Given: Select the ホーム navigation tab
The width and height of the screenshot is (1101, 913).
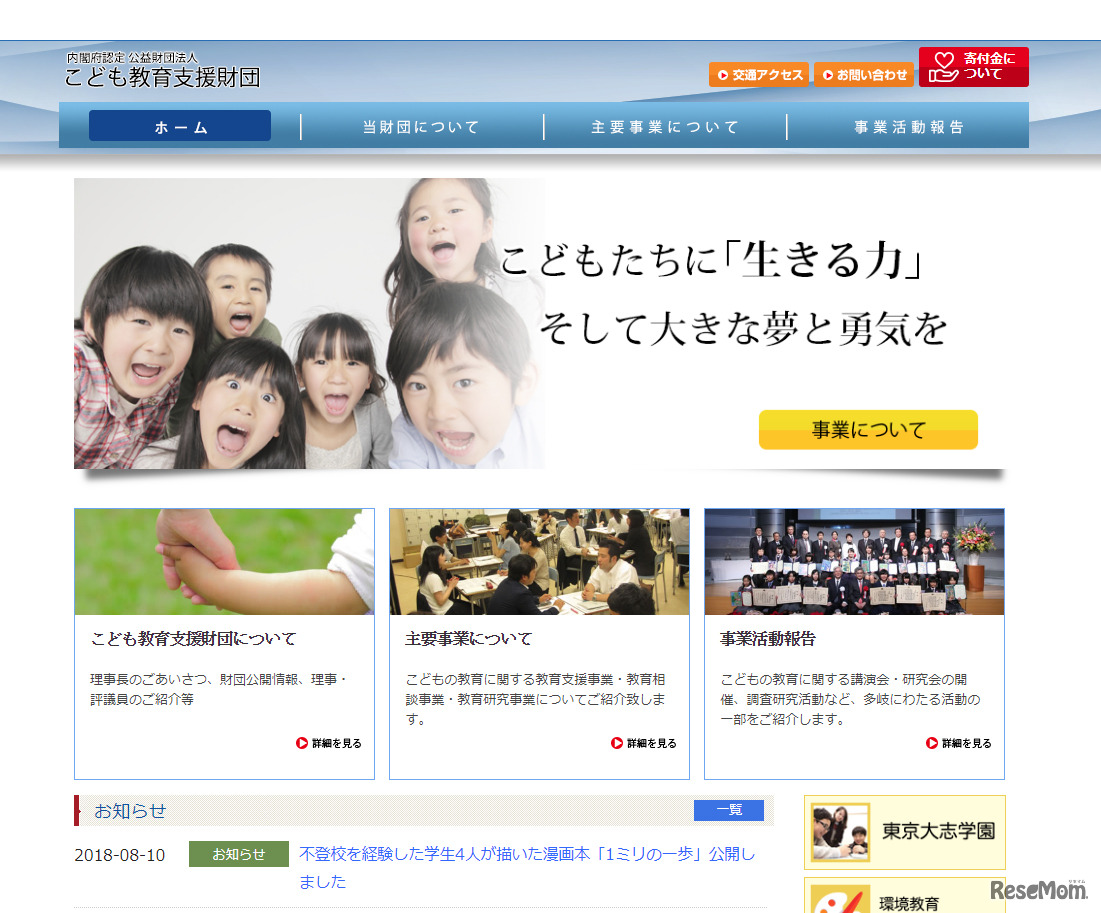Looking at the screenshot, I should 180,125.
